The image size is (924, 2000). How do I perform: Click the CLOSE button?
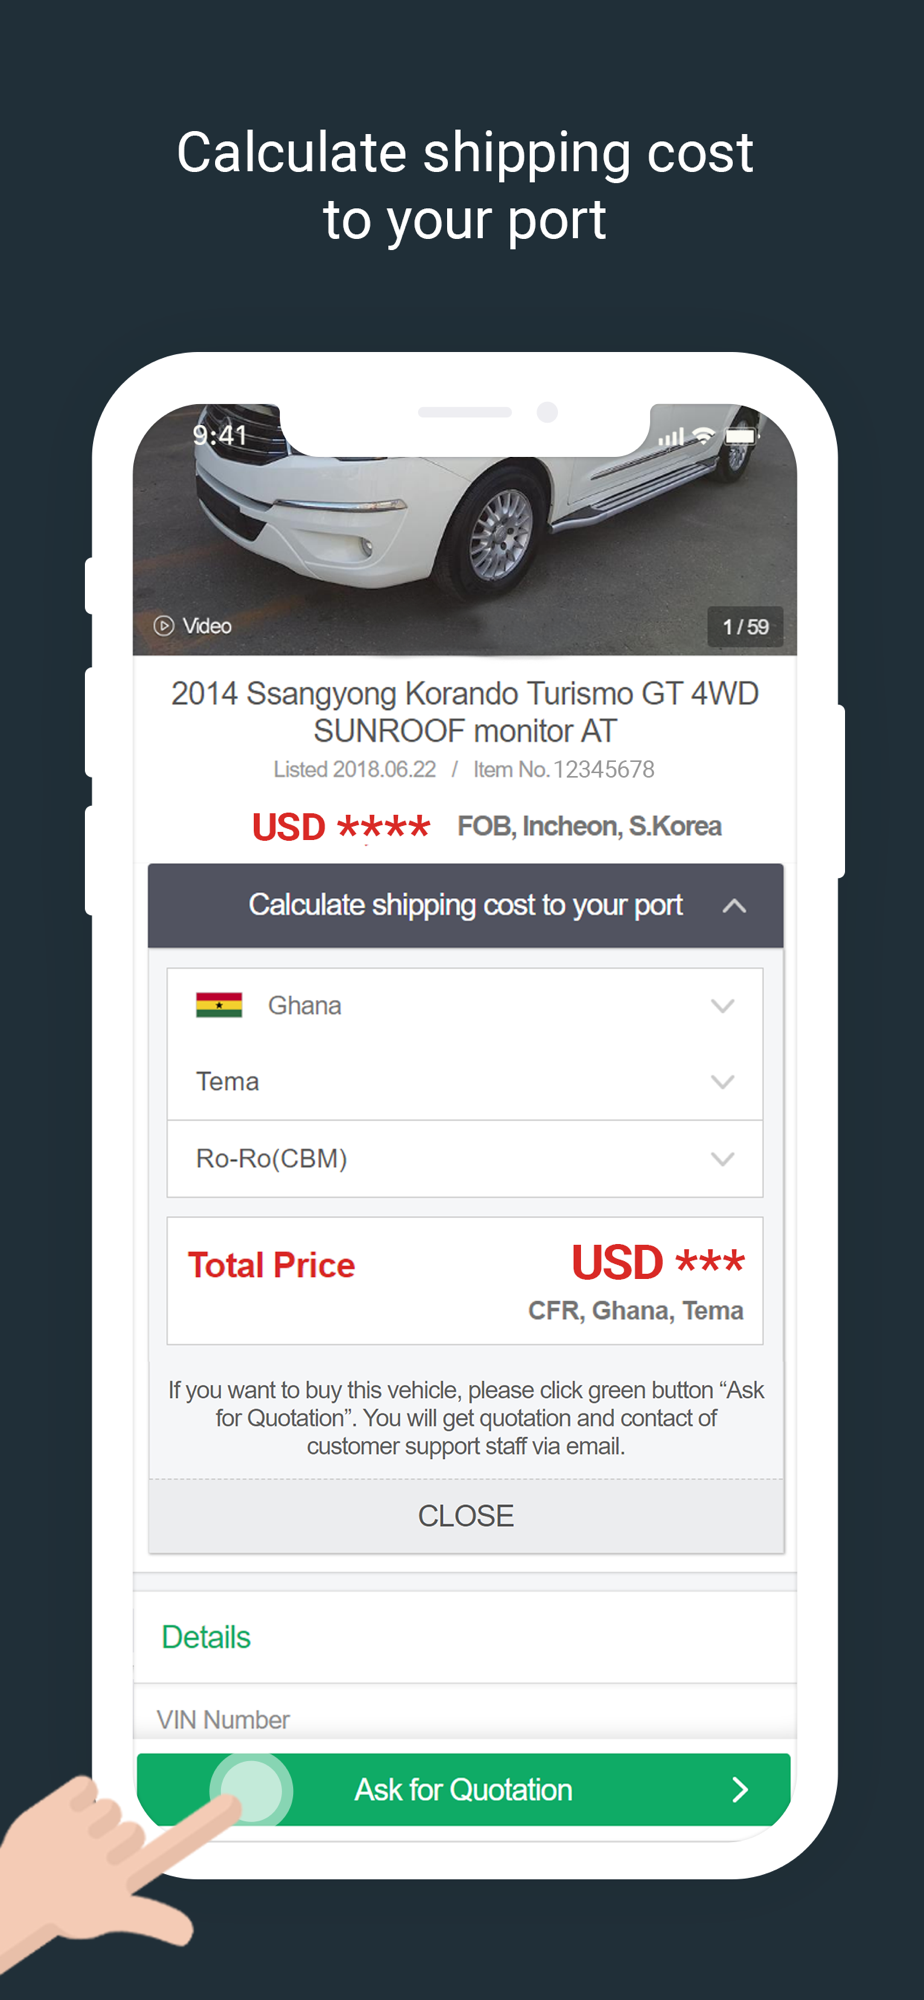click(x=466, y=1516)
